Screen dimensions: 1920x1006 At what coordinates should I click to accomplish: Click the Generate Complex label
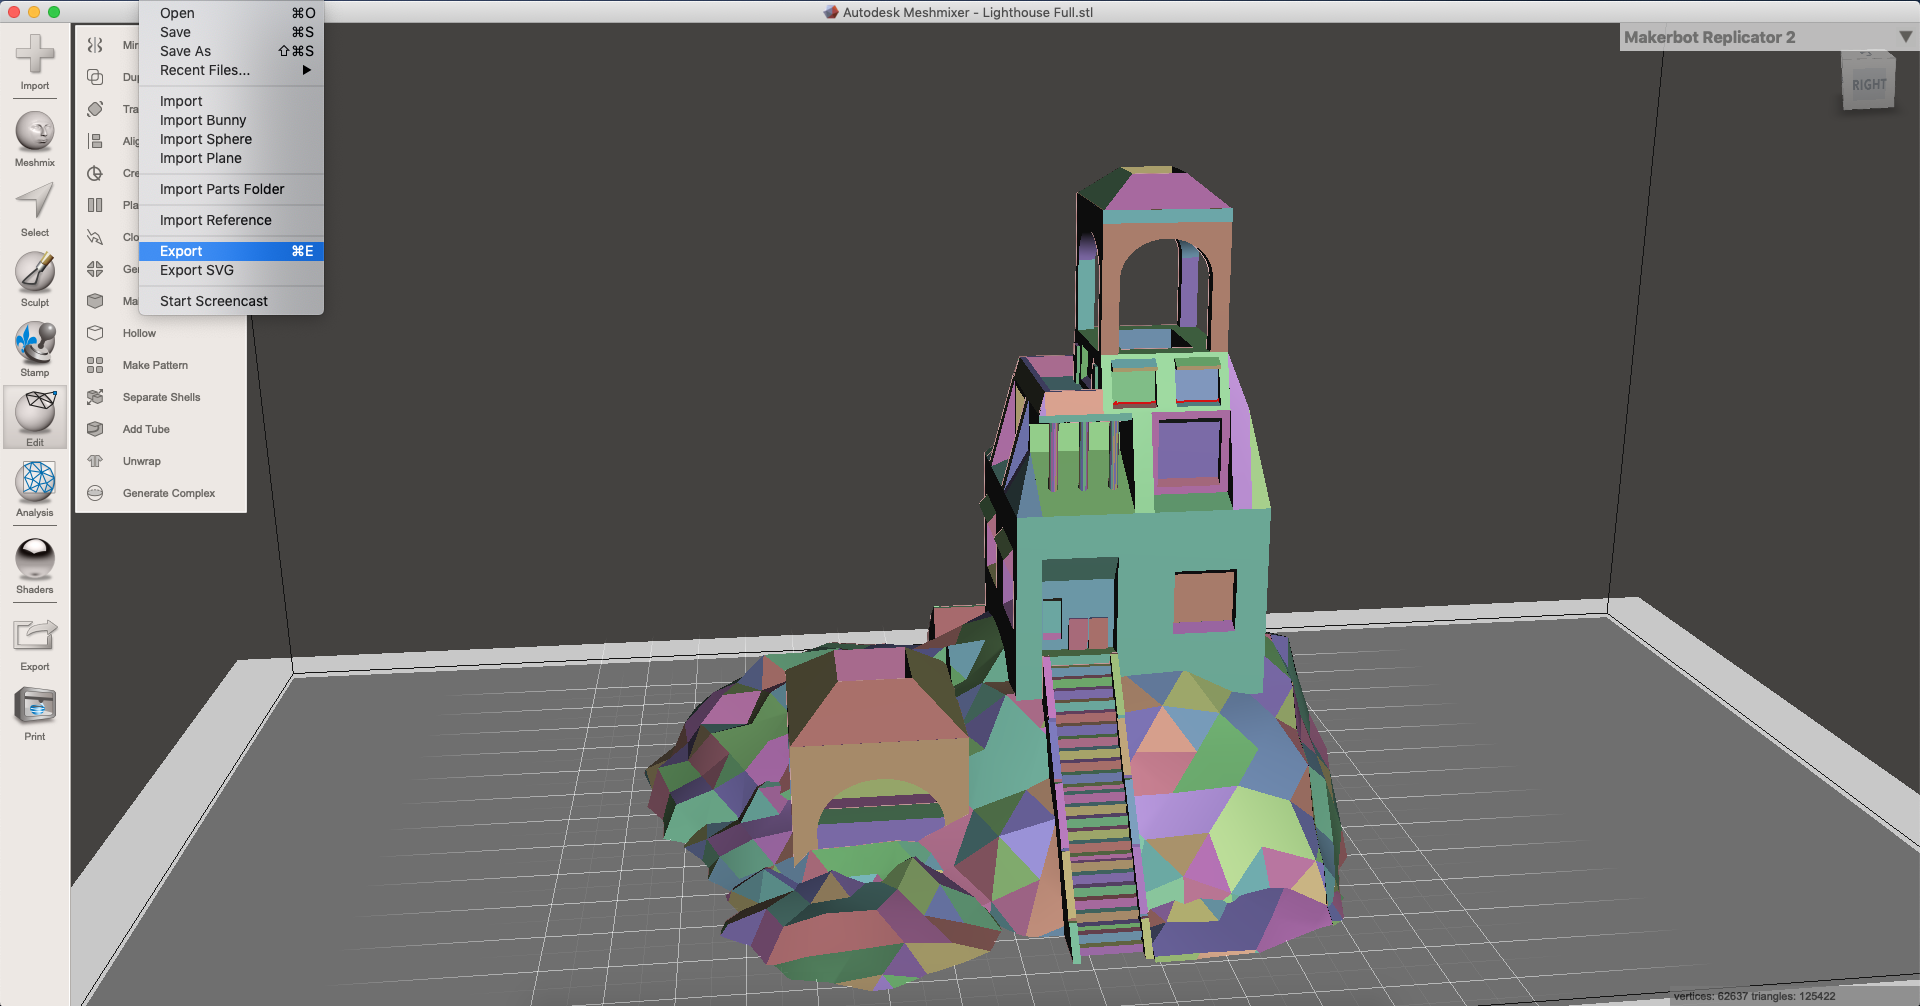(x=169, y=493)
